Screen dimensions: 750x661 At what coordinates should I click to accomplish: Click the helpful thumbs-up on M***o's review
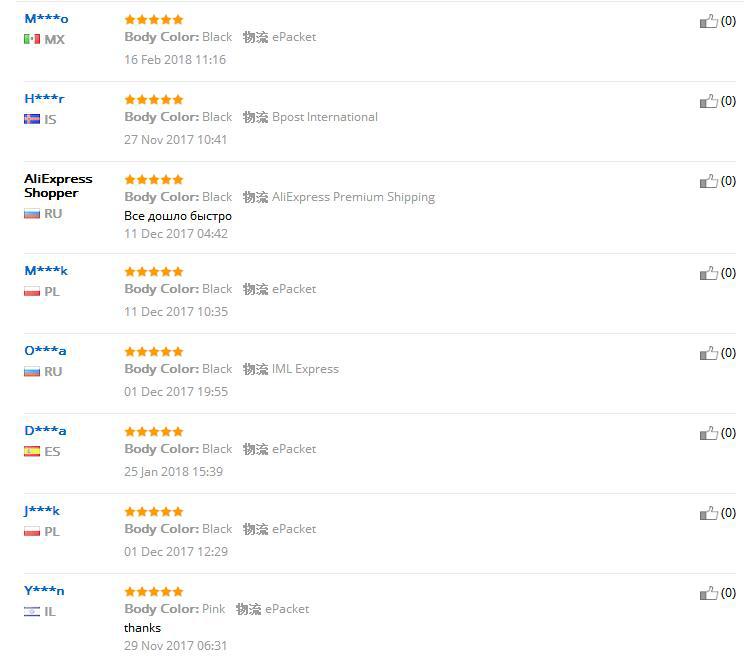(x=708, y=21)
